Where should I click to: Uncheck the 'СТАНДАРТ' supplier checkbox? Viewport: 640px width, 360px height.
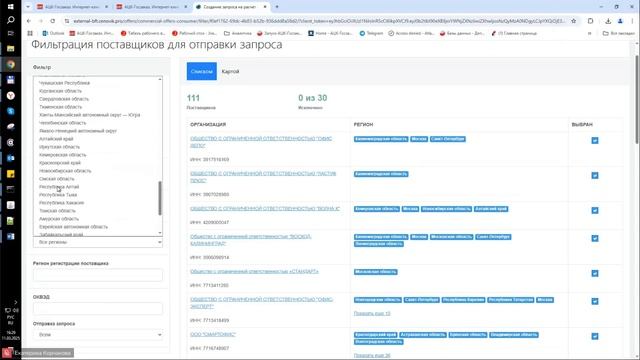tap(595, 273)
